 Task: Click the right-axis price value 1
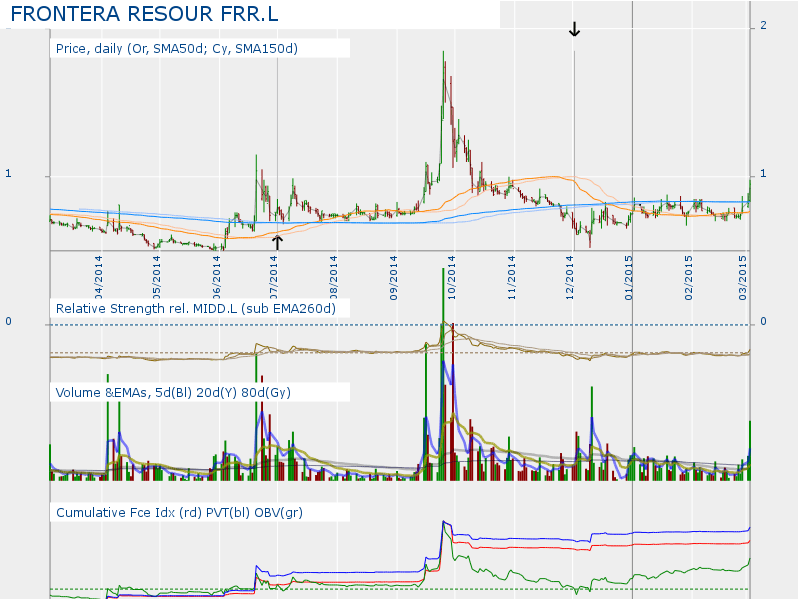763,174
